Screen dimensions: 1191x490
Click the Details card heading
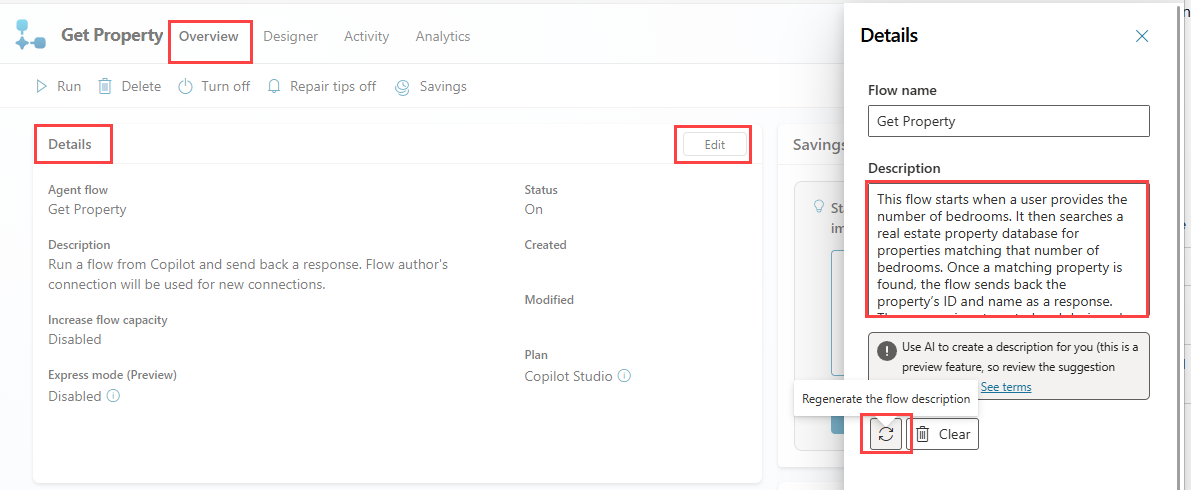click(70, 144)
